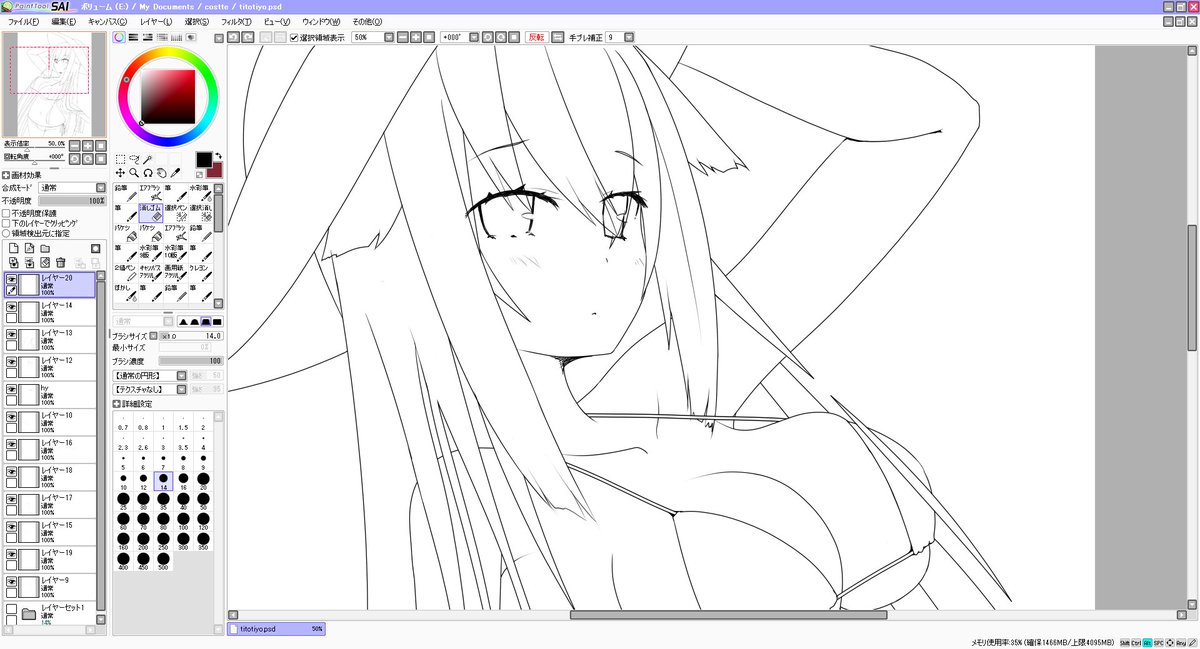Select the ぼかし blur tool
Image resolution: width=1200 pixels, height=649 pixels.
tap(126, 293)
